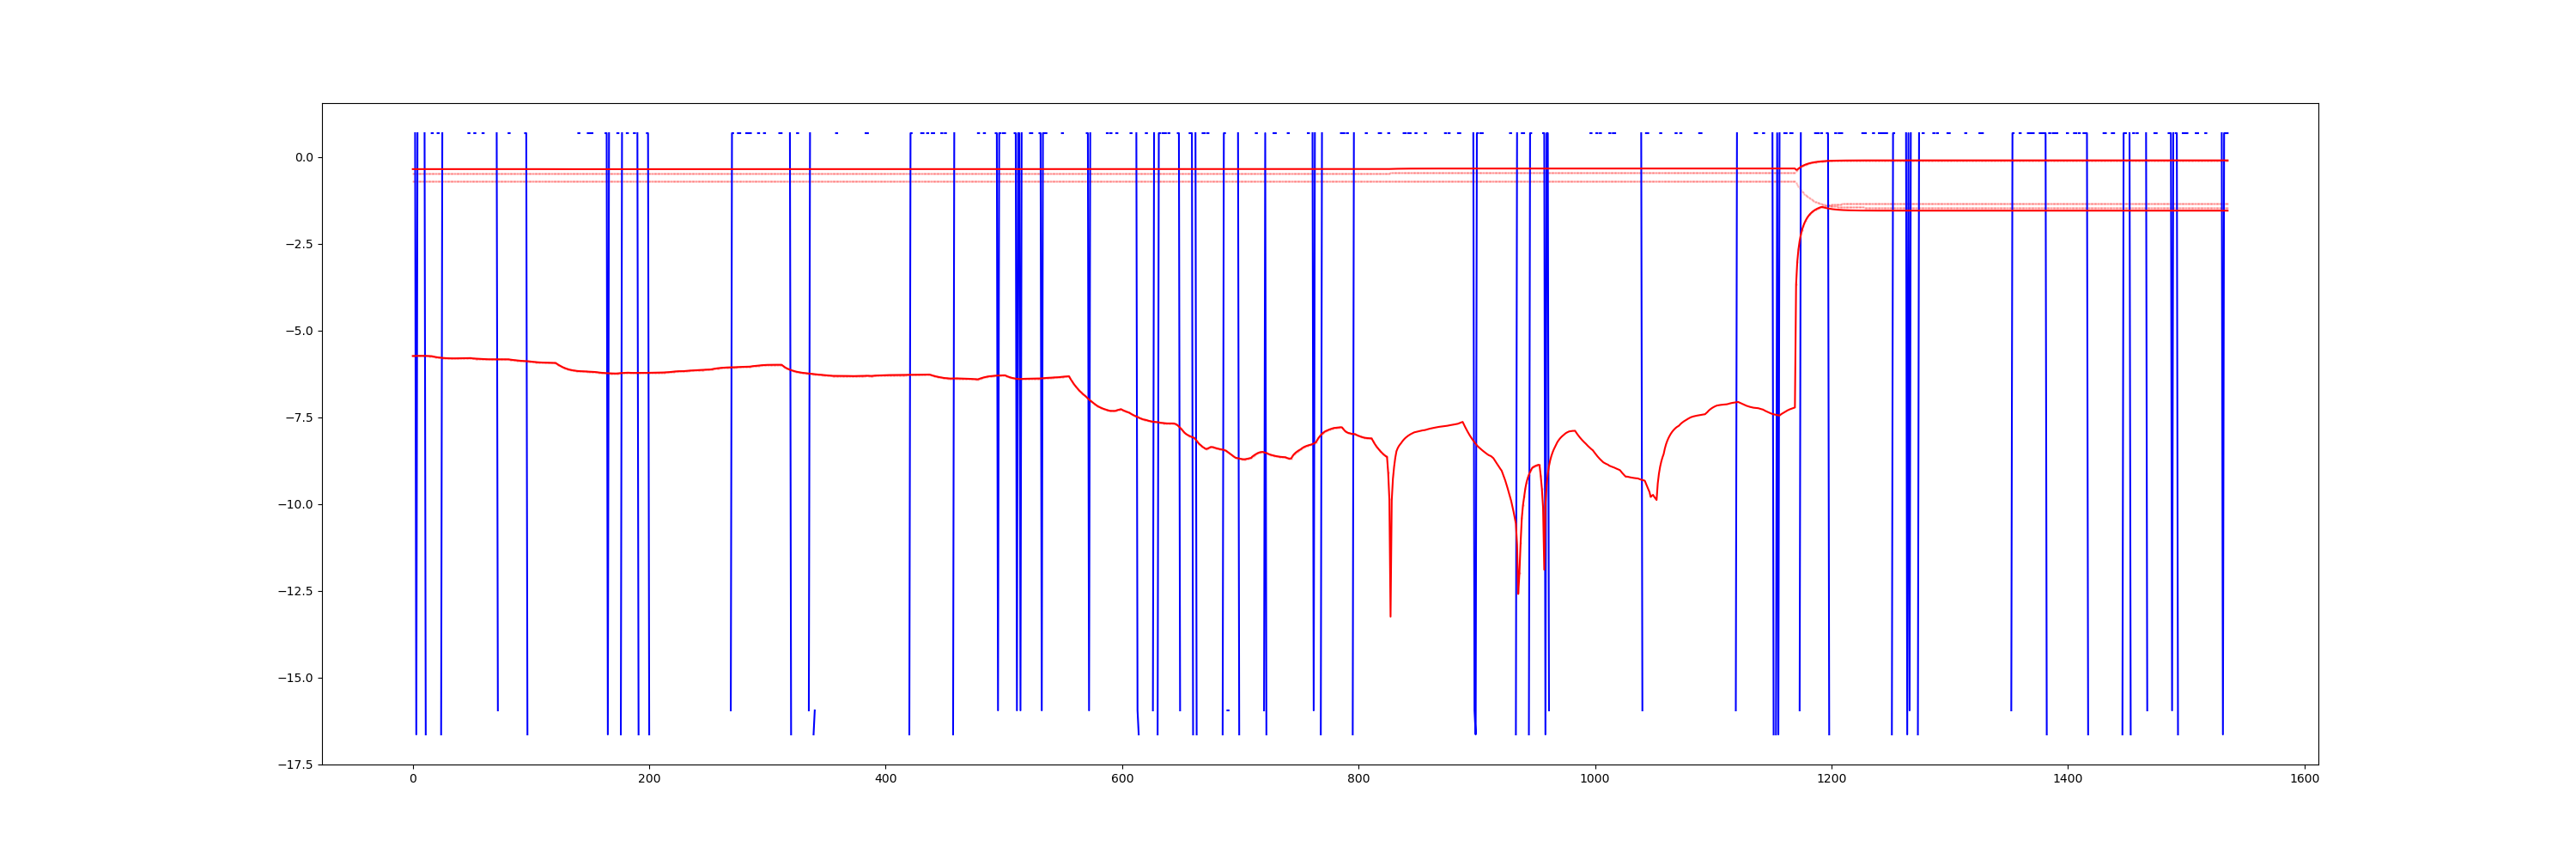
Task: Select the x-axis tick label 1000
Action: 1595,779
